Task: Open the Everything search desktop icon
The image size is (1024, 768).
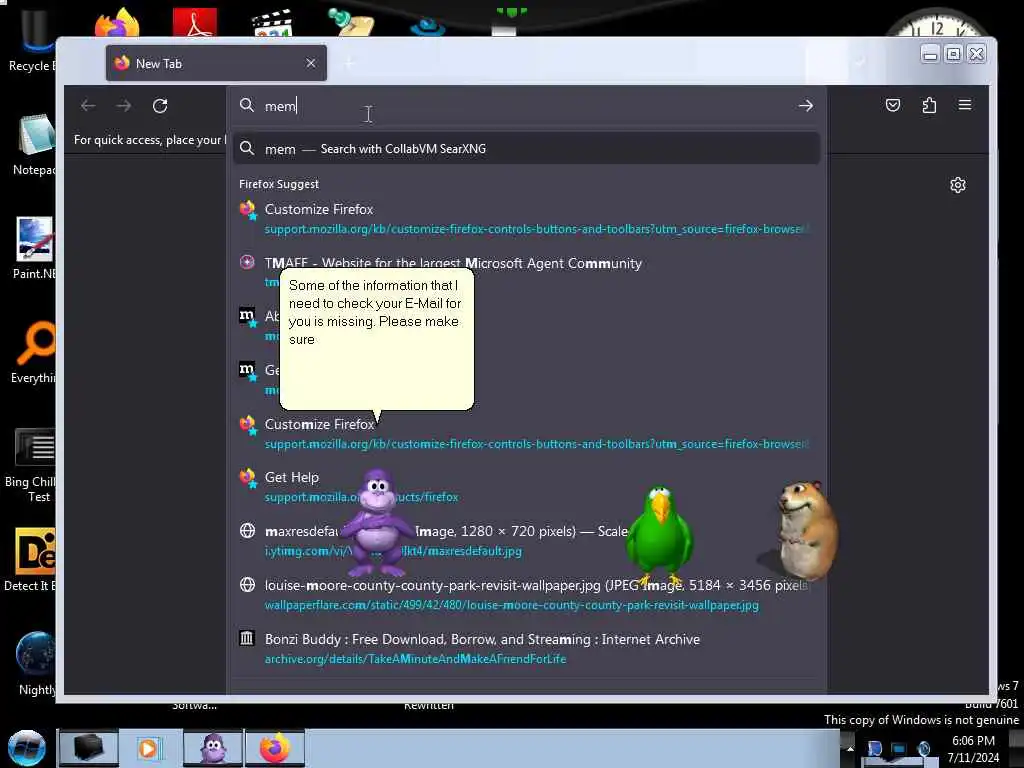Action: 34,353
